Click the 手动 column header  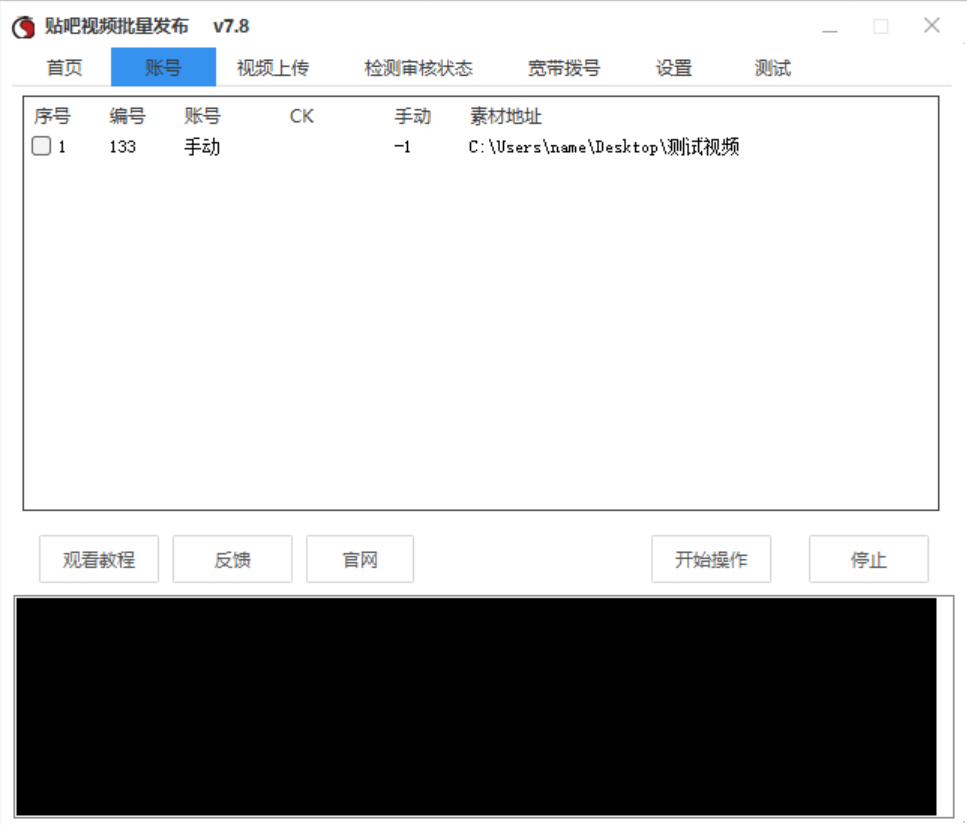[x=413, y=116]
